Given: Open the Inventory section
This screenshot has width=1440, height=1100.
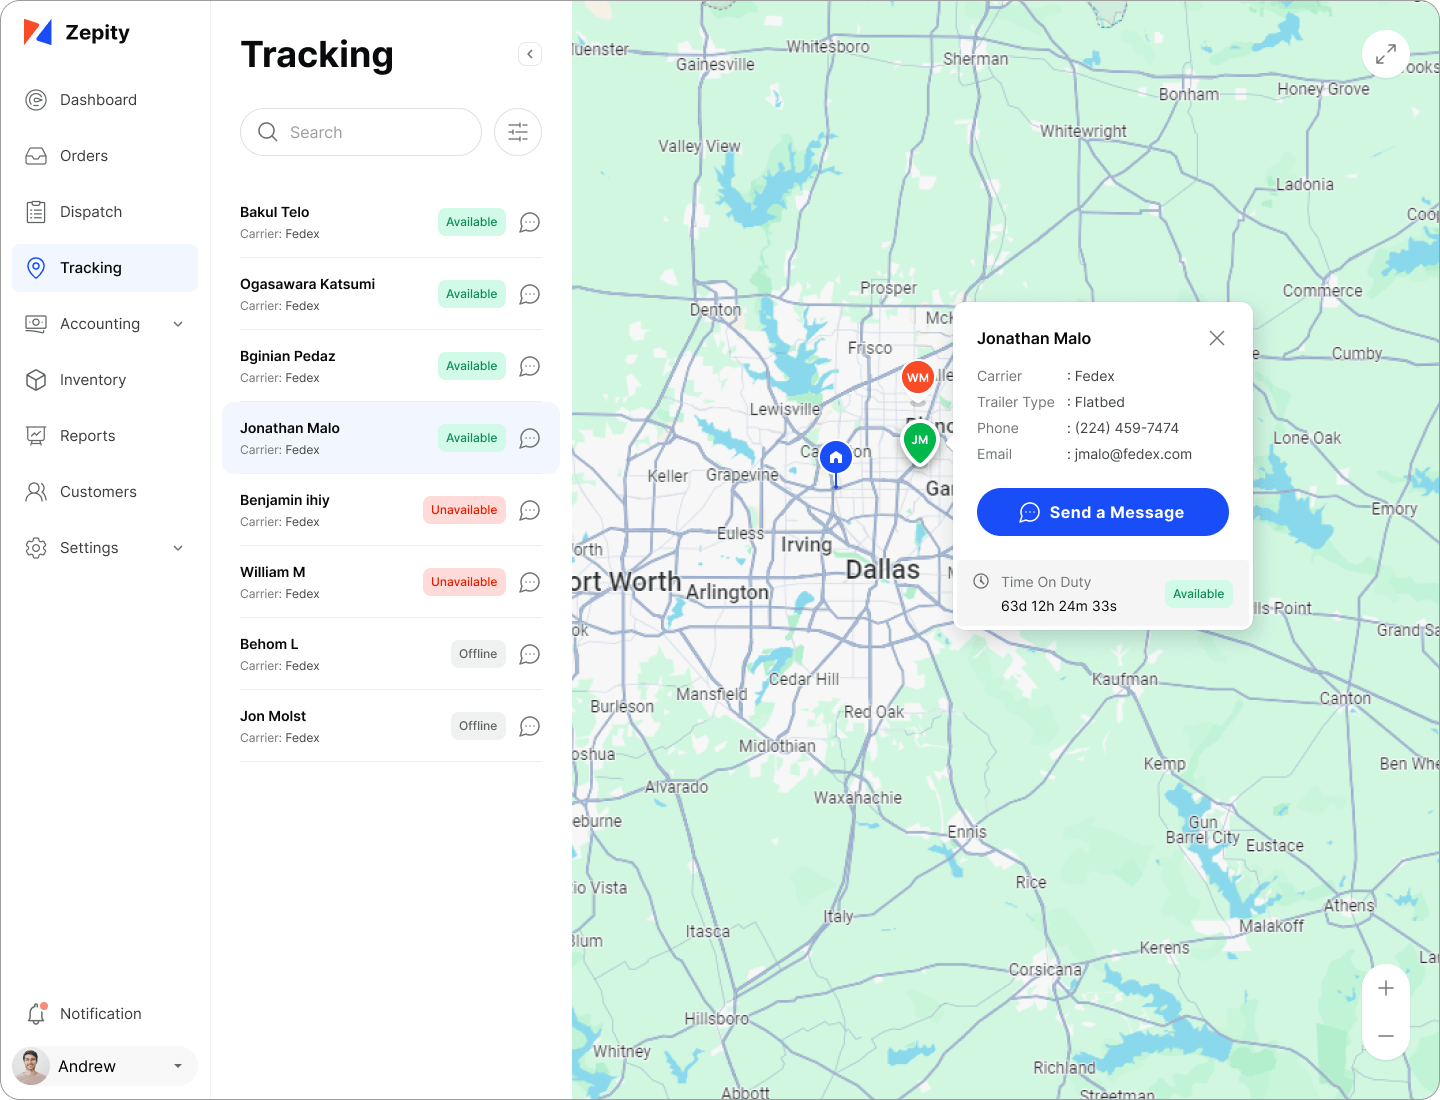Looking at the screenshot, I should point(92,380).
